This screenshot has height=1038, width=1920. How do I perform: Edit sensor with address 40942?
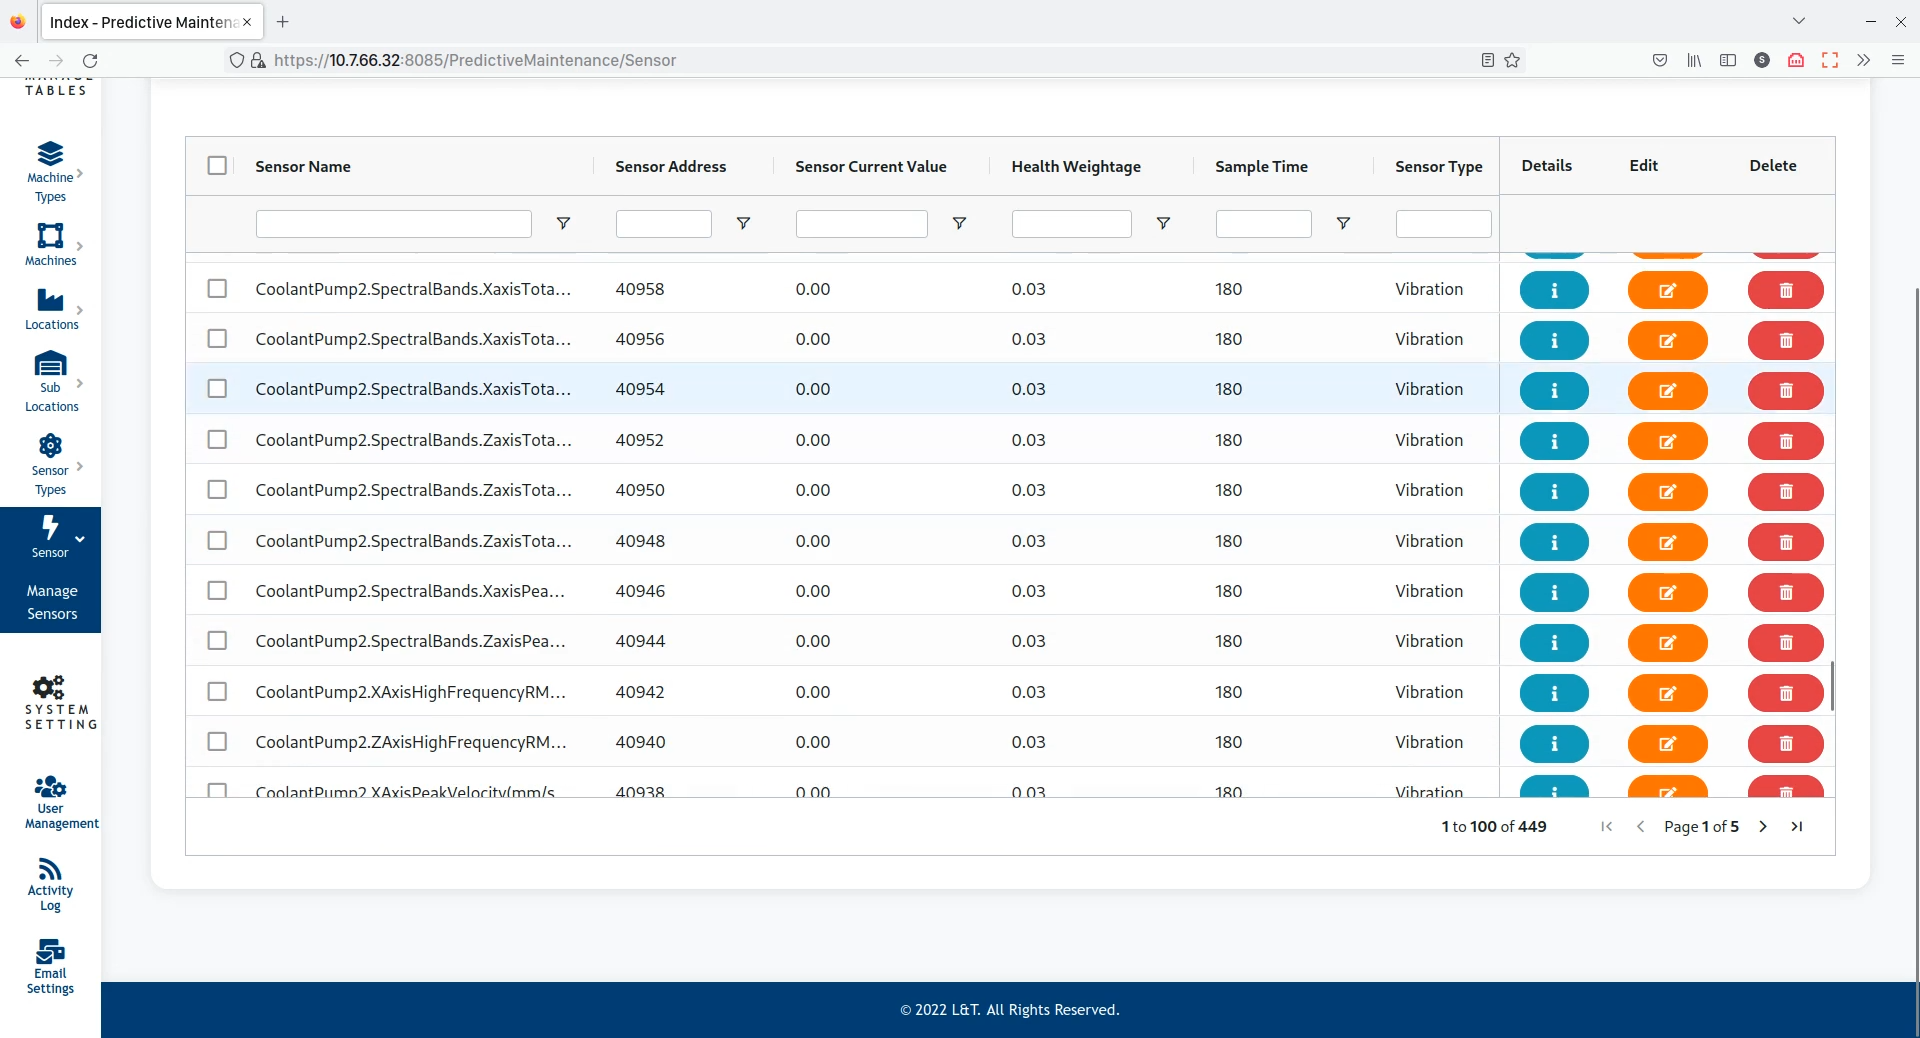1667,694
